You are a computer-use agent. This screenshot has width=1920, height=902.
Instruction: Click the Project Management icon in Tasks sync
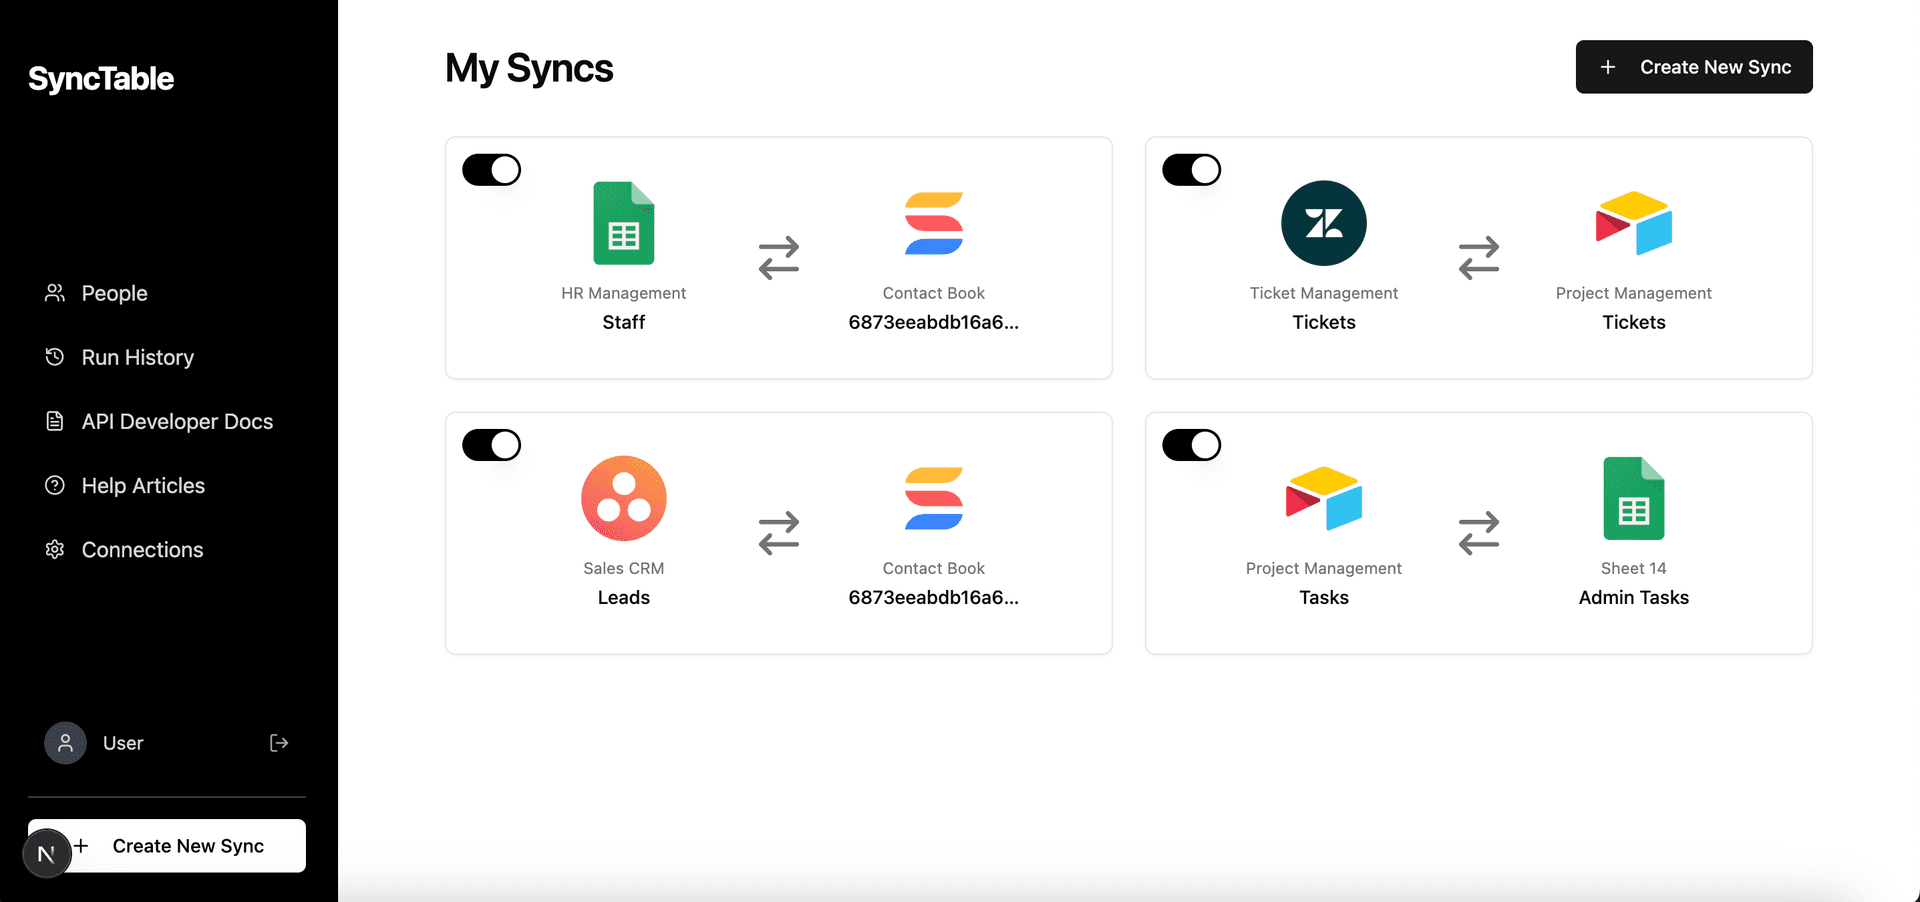[x=1323, y=498]
